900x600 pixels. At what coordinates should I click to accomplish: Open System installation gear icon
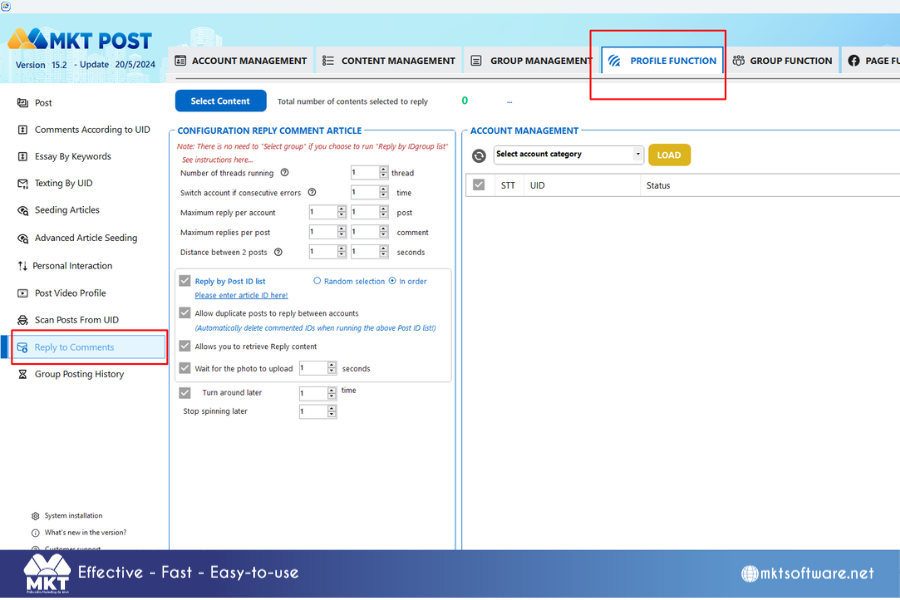click(36, 516)
